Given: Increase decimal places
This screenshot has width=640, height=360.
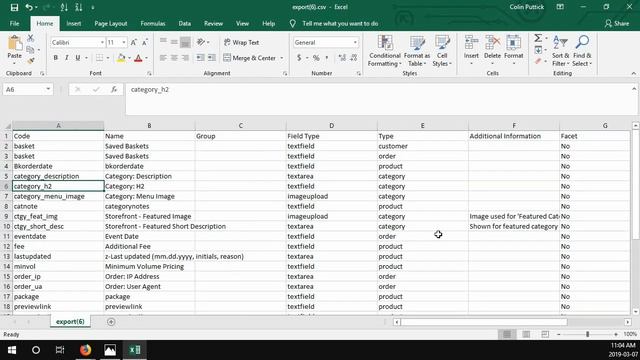Looking at the screenshot, I should 342,58.
